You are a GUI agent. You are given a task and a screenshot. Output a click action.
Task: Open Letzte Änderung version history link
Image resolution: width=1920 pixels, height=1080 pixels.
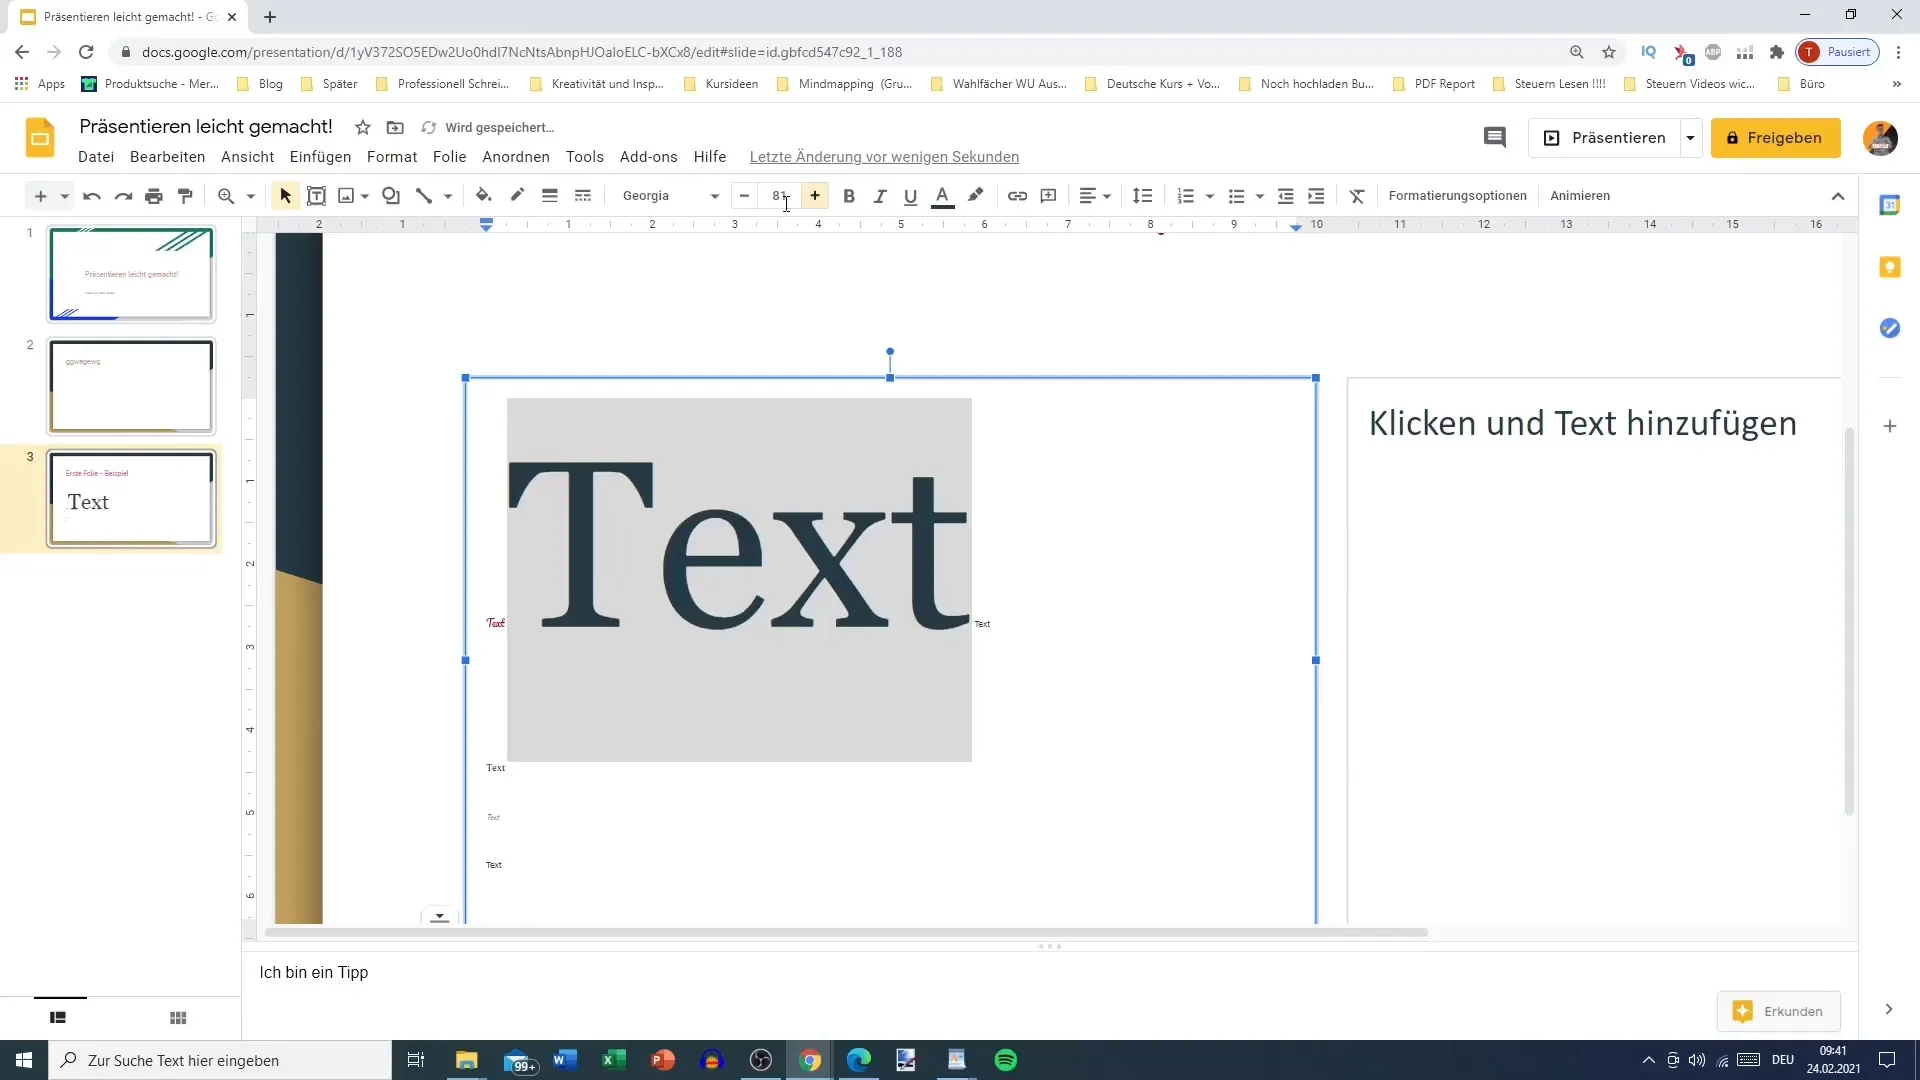[884, 157]
